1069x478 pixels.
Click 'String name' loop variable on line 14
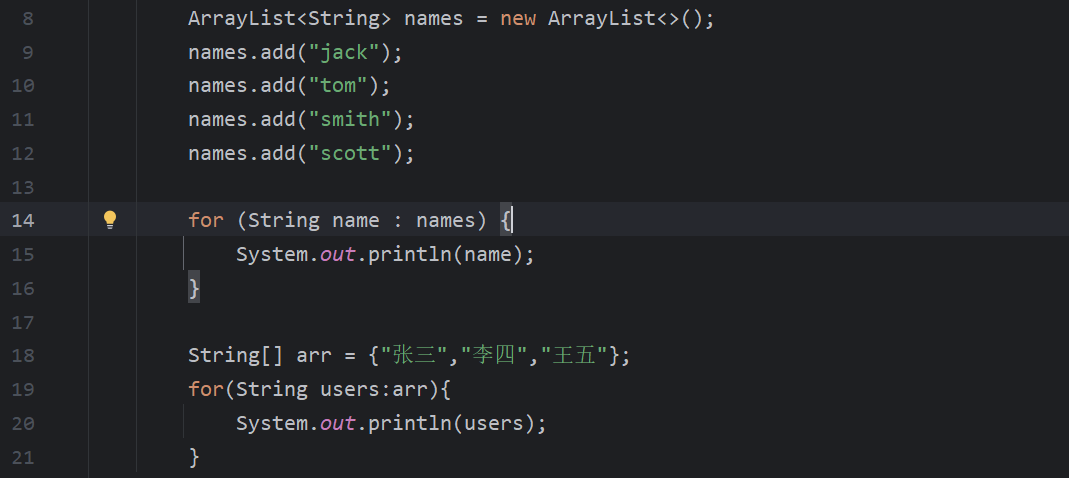314,220
